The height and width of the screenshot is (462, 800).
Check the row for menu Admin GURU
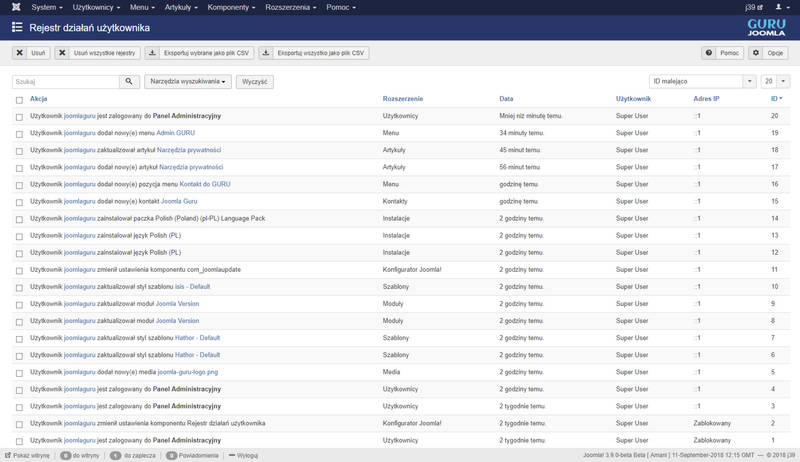coord(19,134)
